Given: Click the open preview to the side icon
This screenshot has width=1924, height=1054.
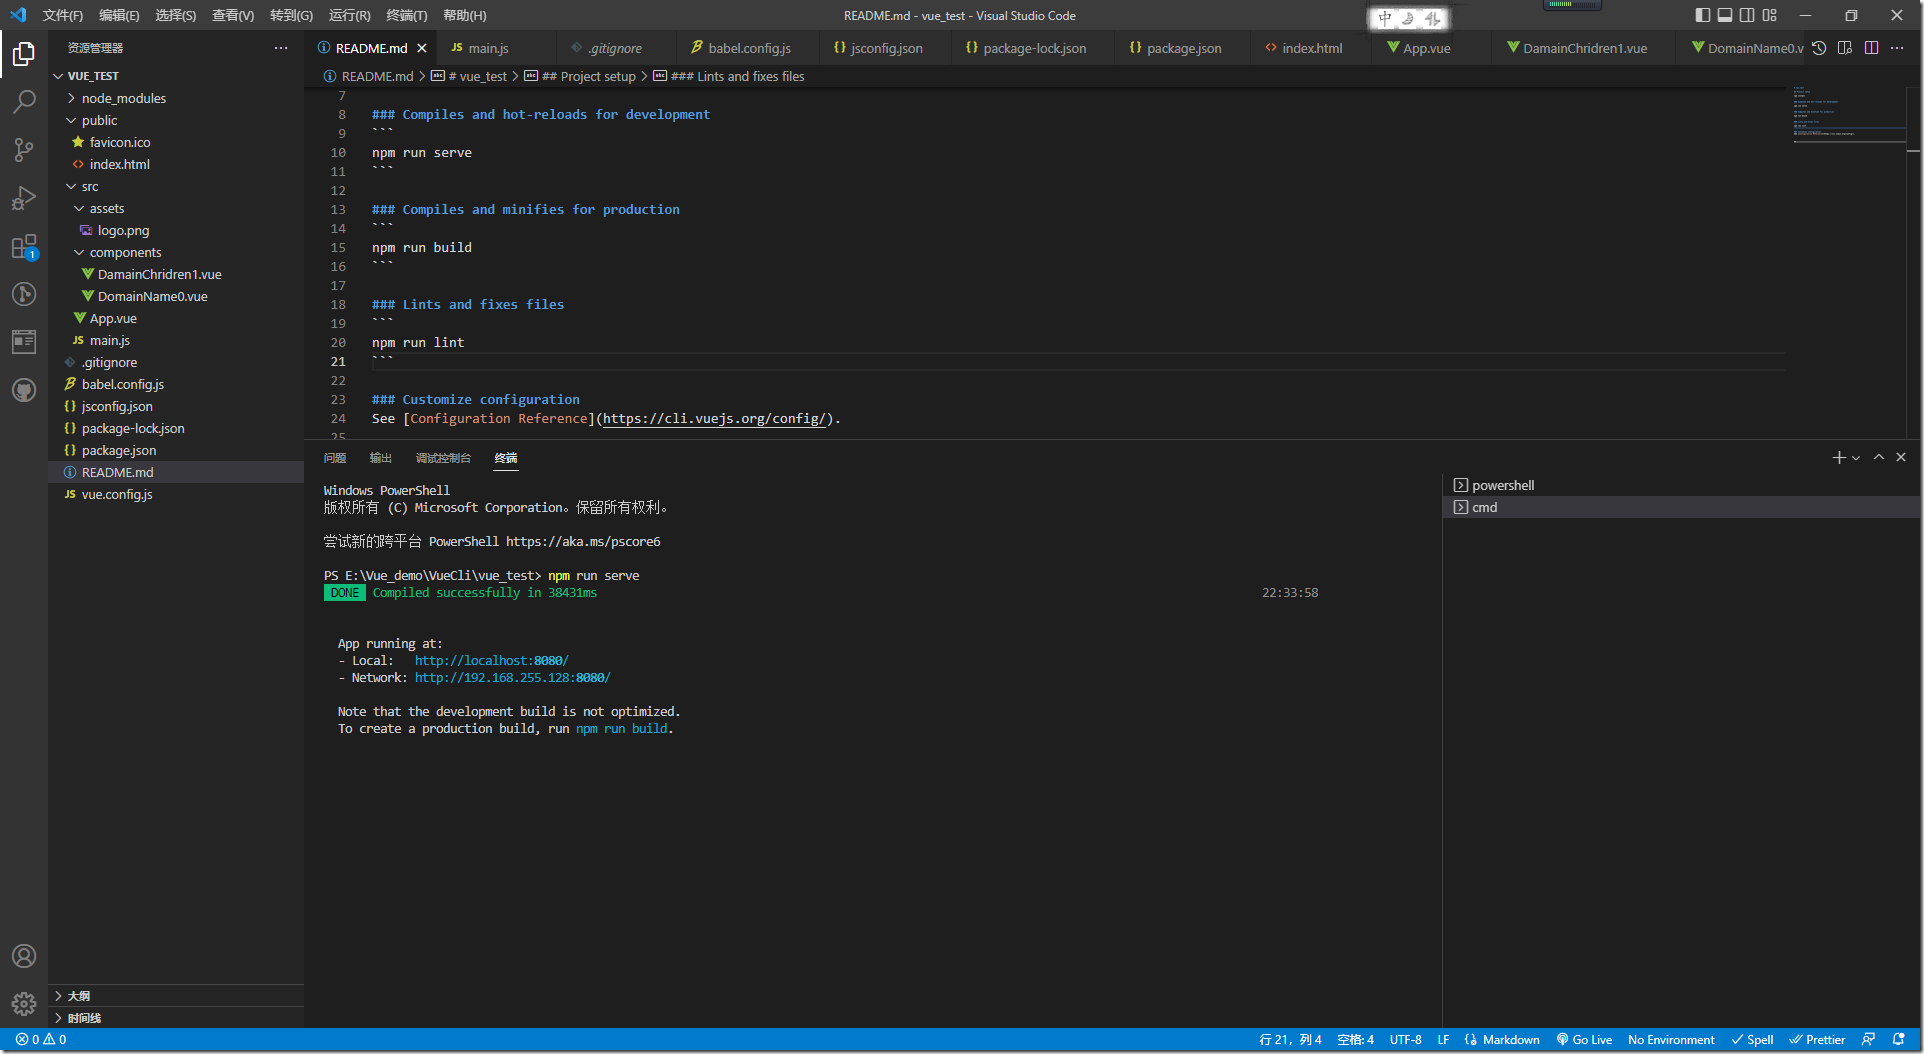Looking at the screenshot, I should point(1845,48).
